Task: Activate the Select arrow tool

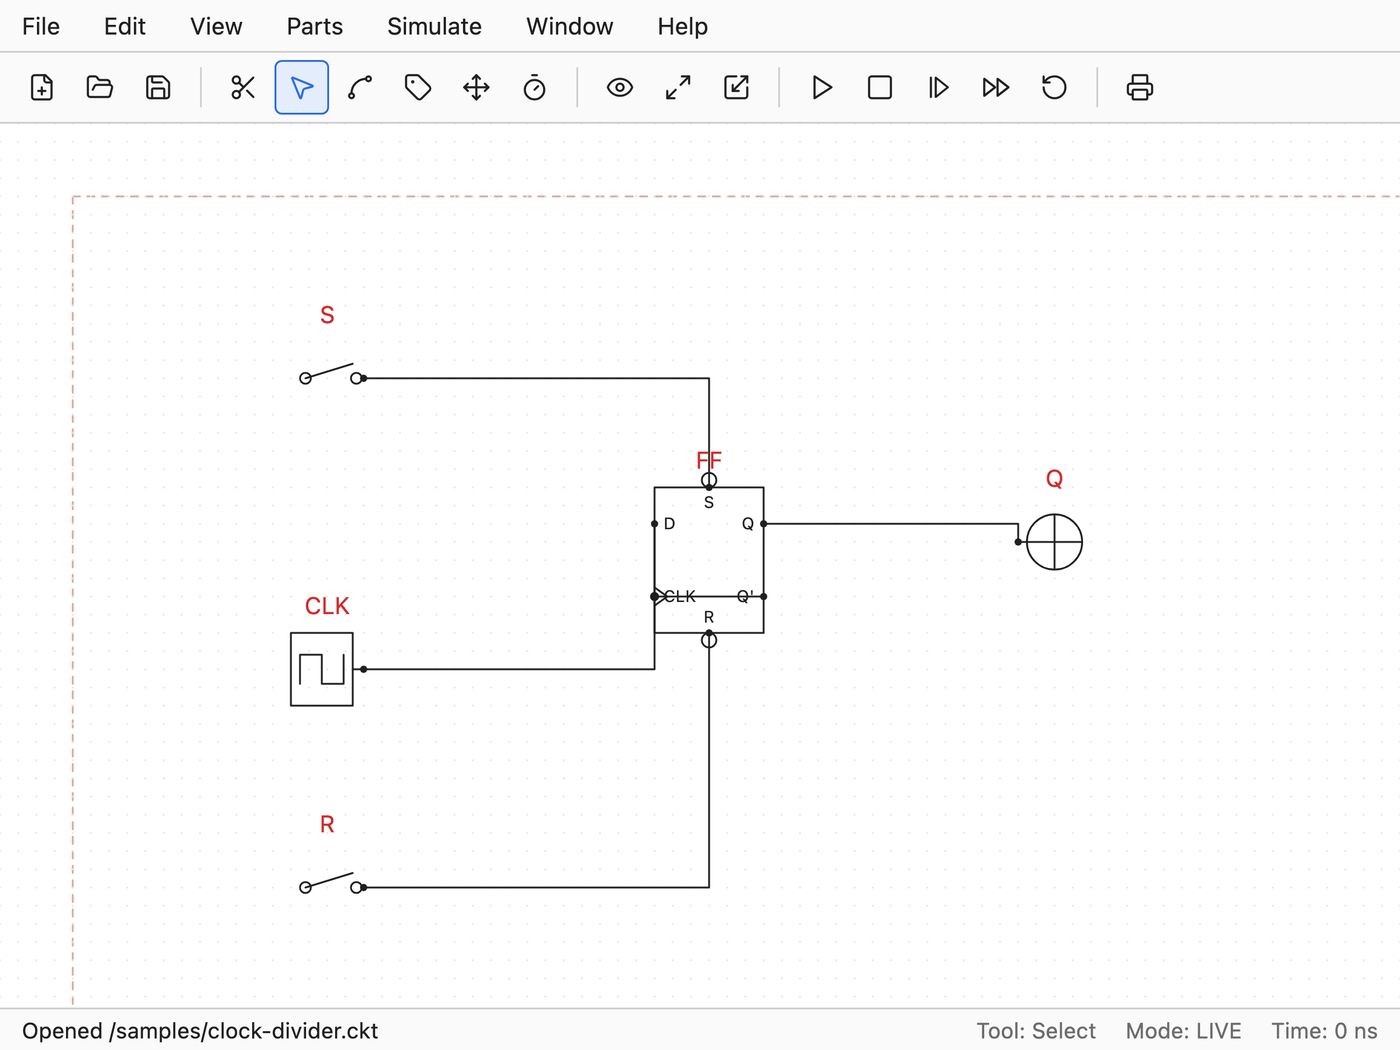Action: (x=302, y=88)
